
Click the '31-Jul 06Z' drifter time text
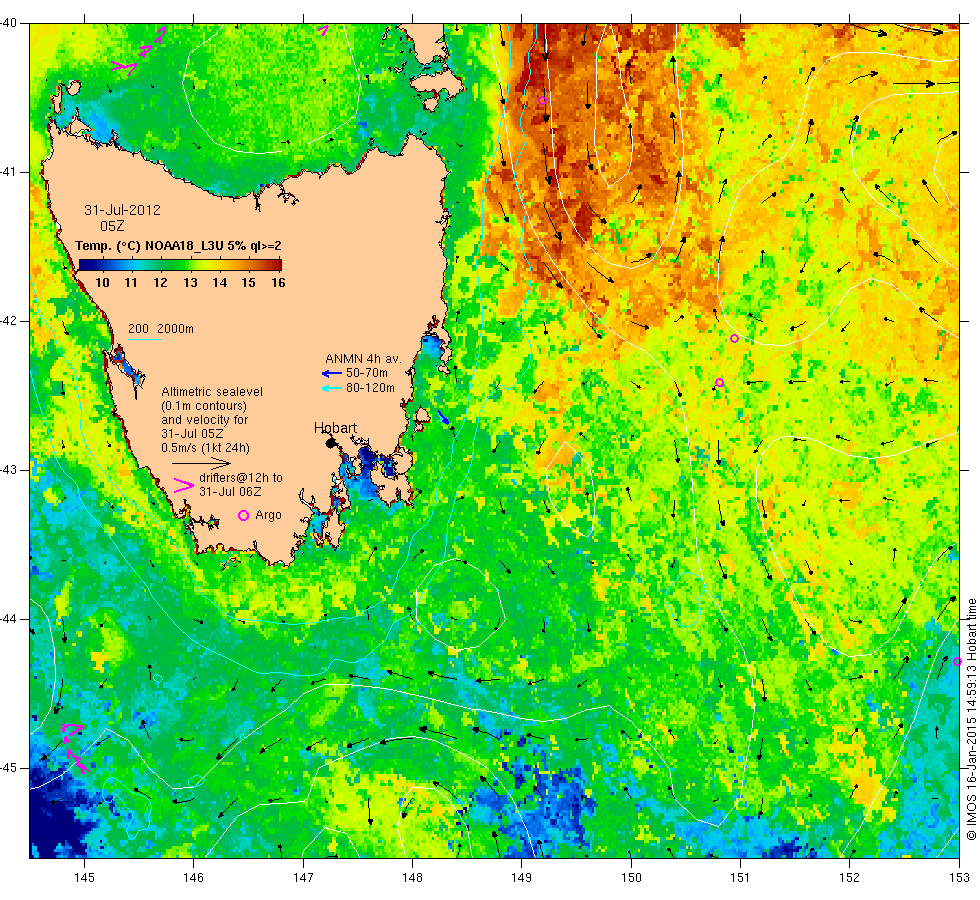point(230,492)
